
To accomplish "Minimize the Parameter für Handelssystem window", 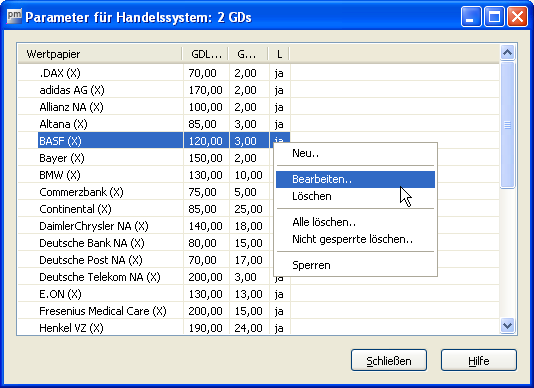I will (x=471, y=16).
